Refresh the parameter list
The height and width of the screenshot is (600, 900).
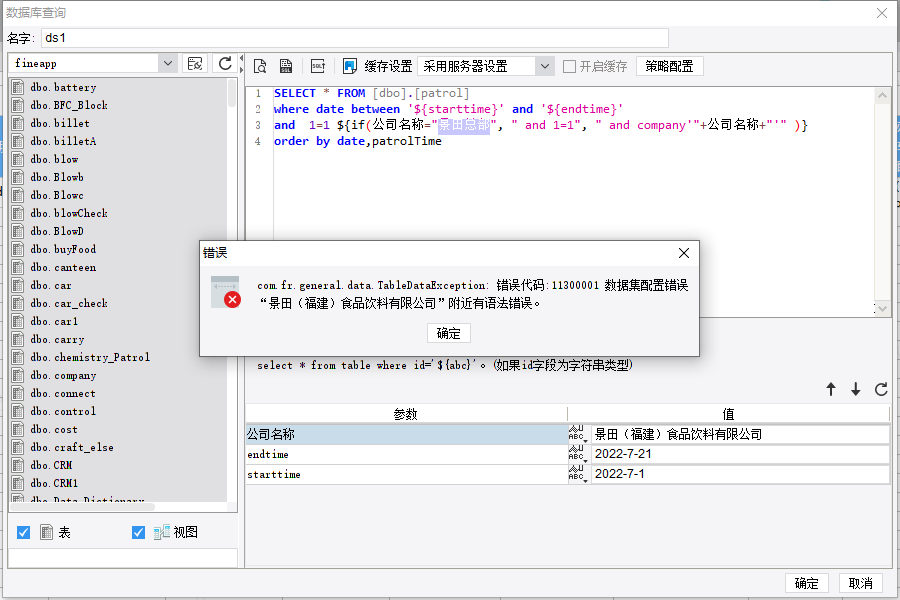[881, 390]
